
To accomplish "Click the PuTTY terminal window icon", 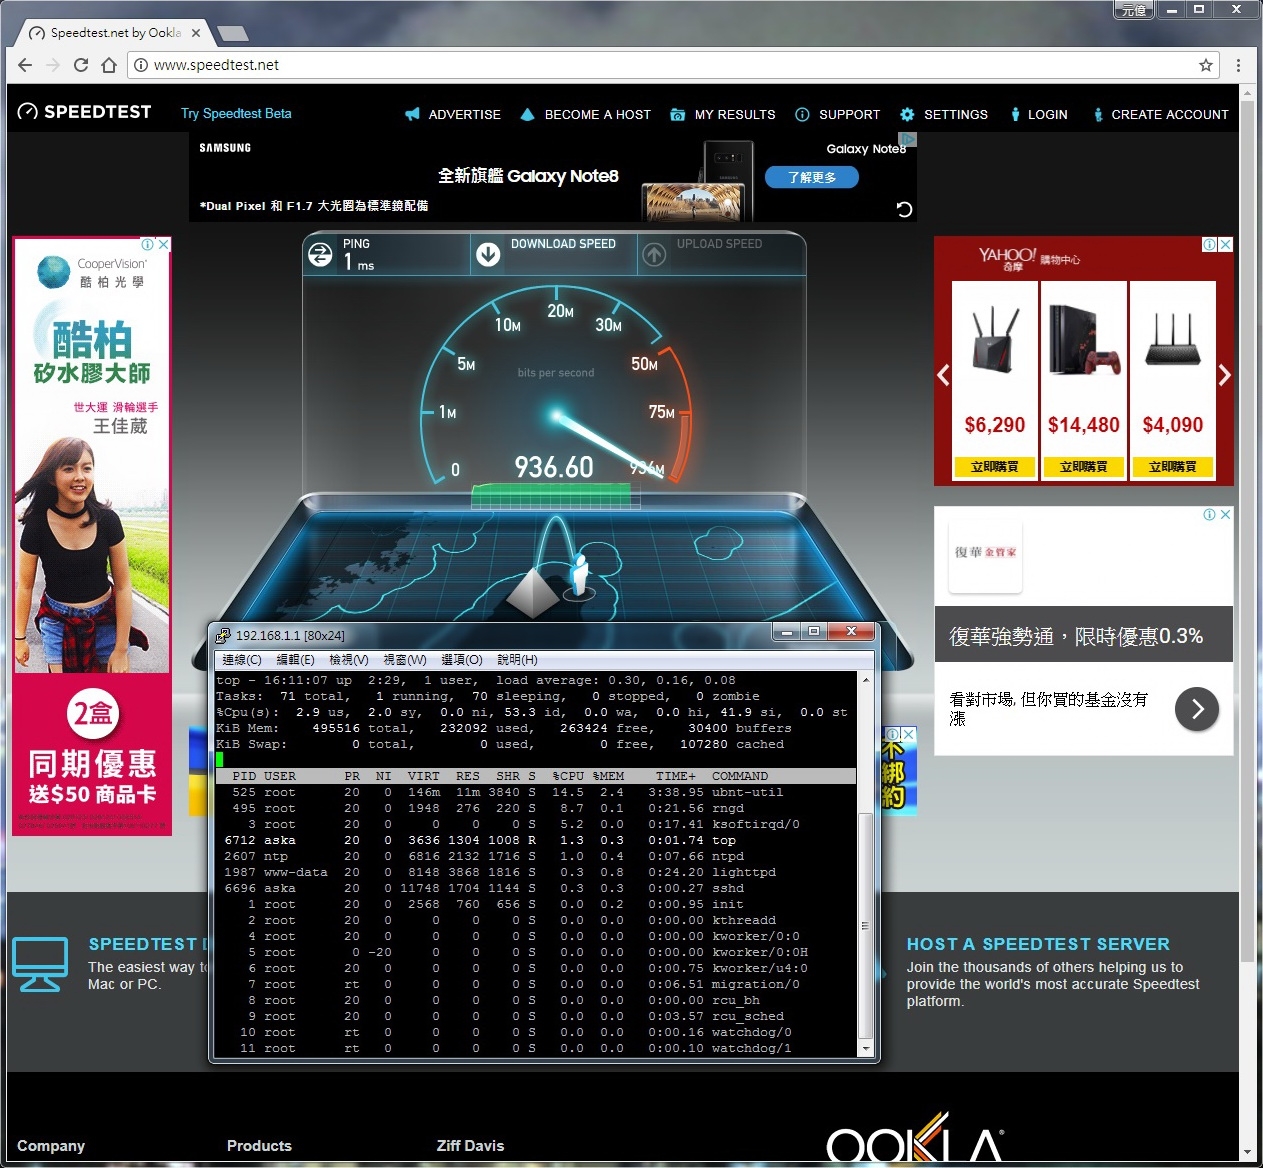I will (223, 635).
